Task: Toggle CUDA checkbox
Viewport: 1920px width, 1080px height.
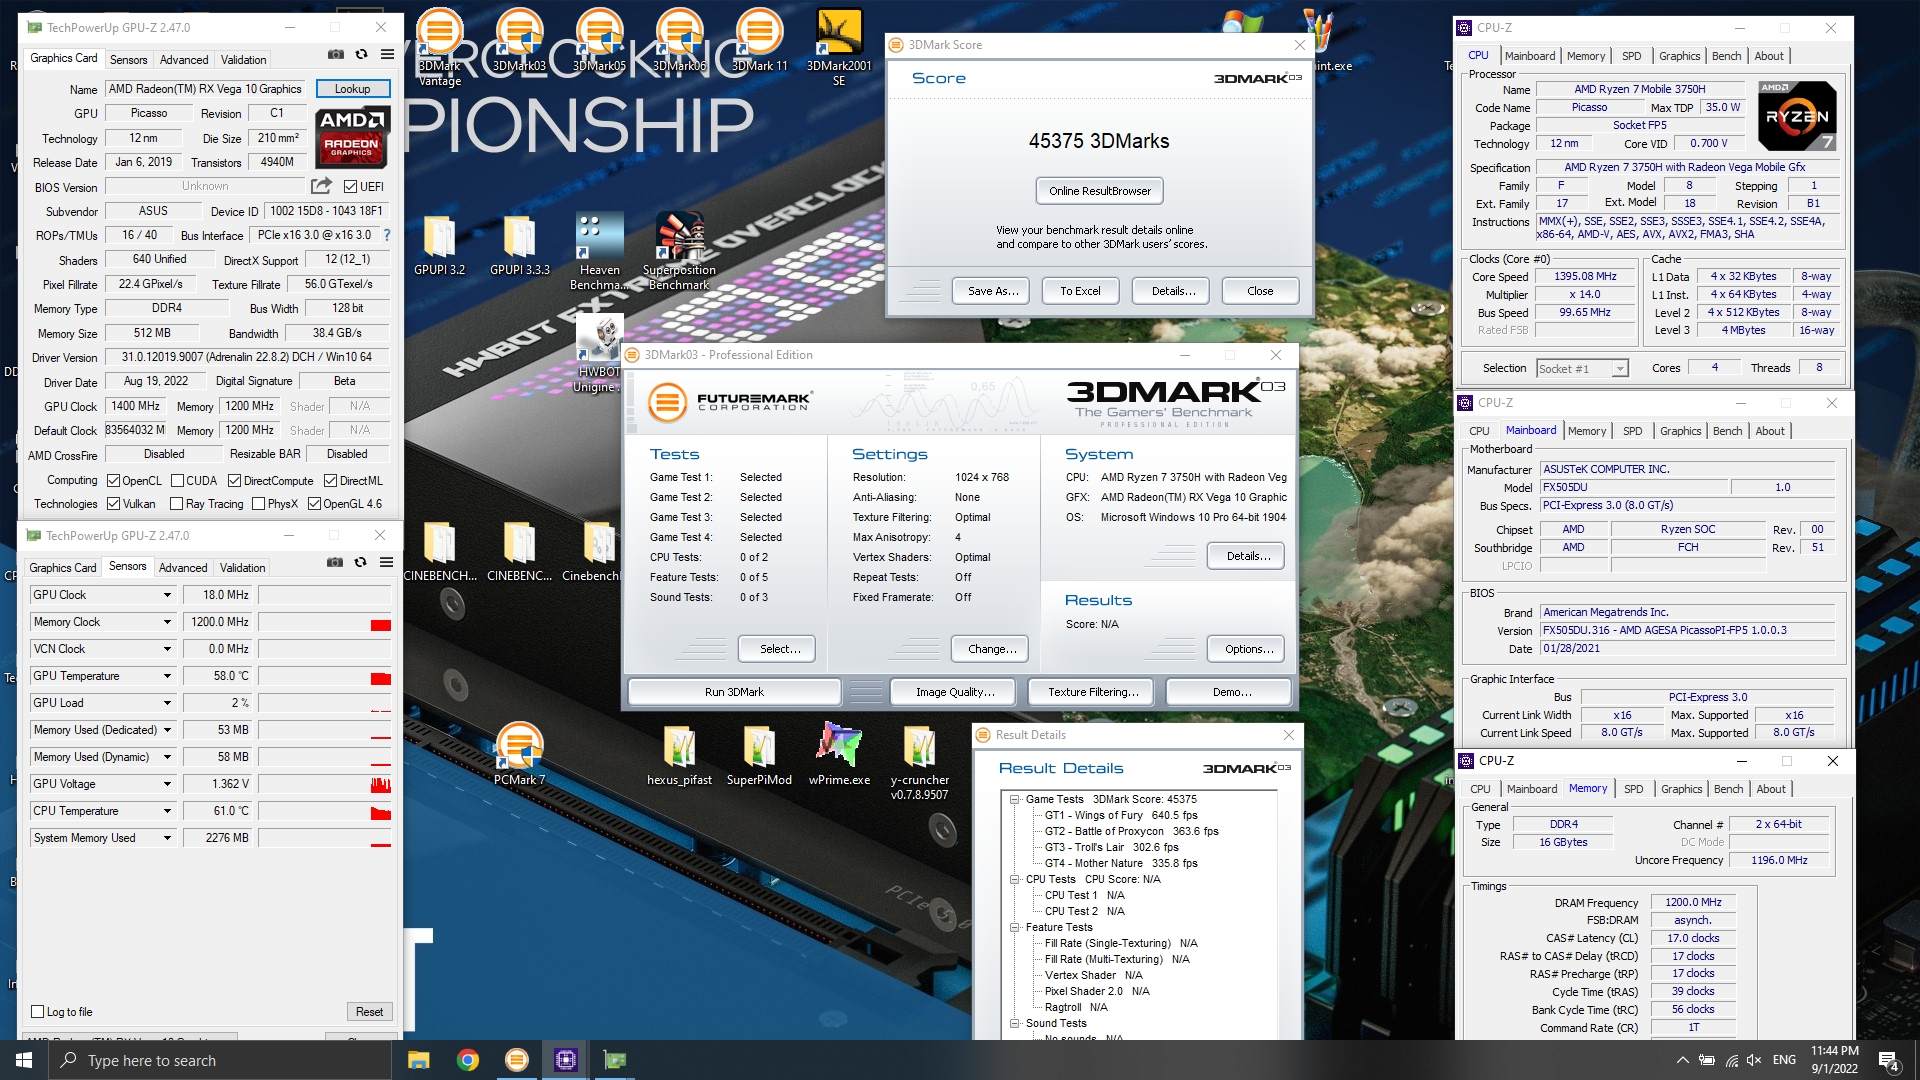Action: click(x=178, y=481)
